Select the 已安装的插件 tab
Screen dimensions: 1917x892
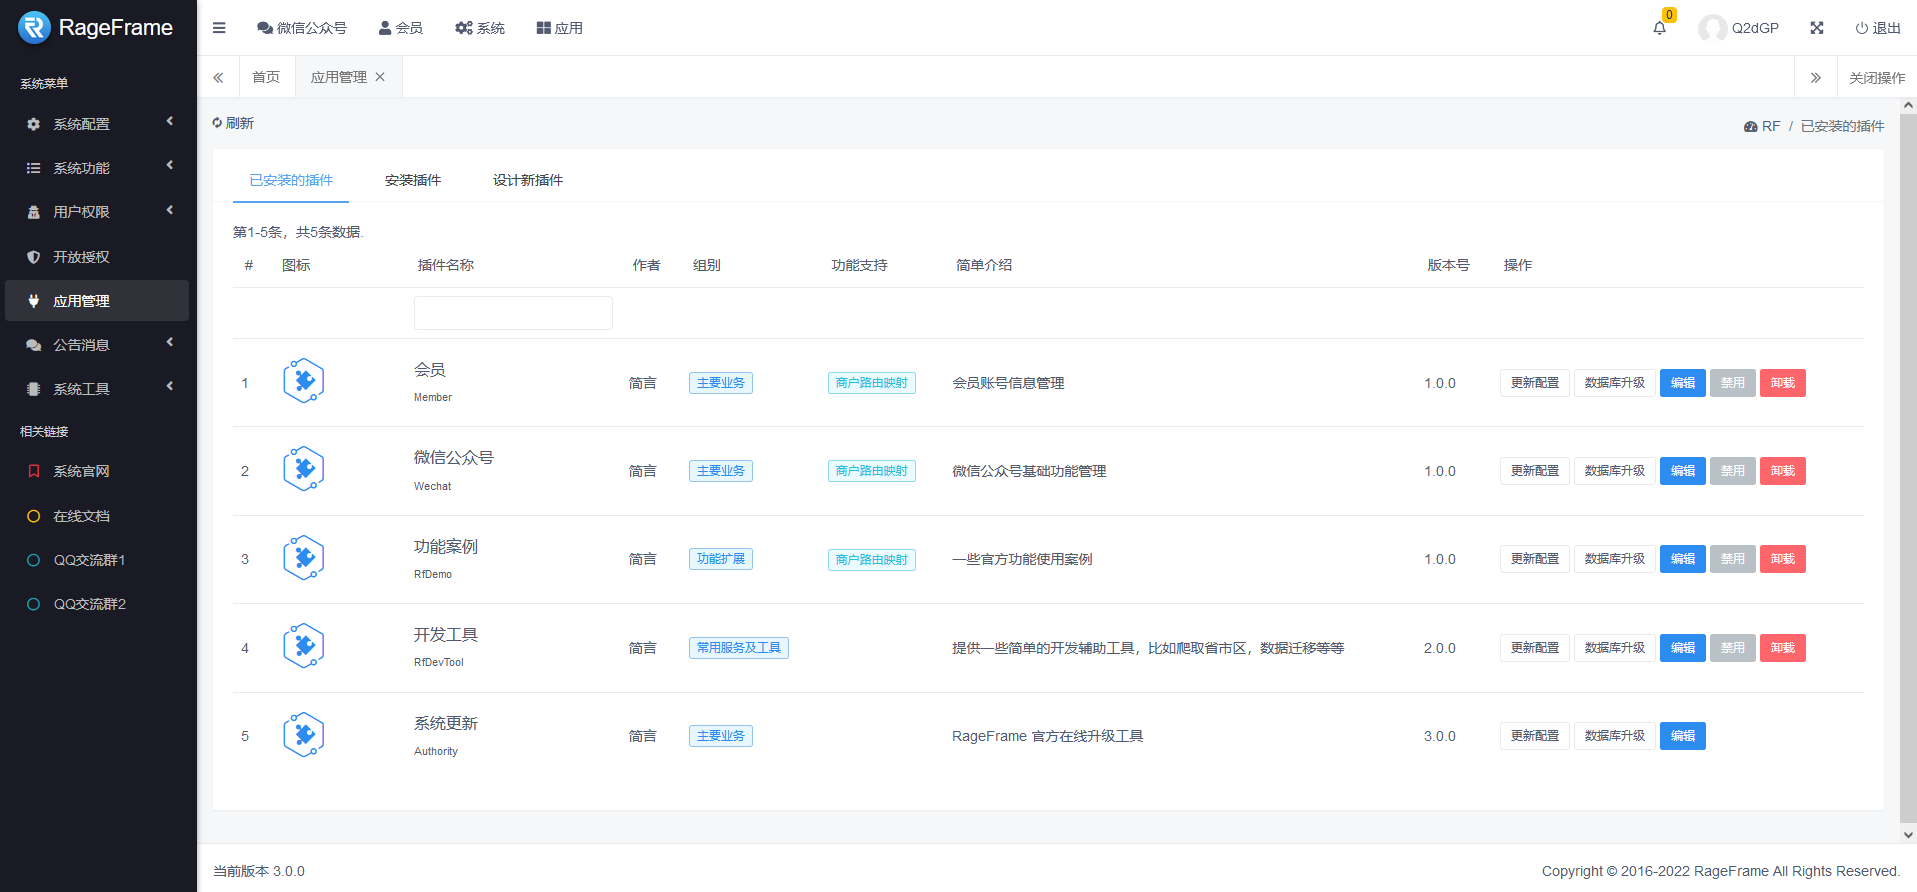point(291,180)
